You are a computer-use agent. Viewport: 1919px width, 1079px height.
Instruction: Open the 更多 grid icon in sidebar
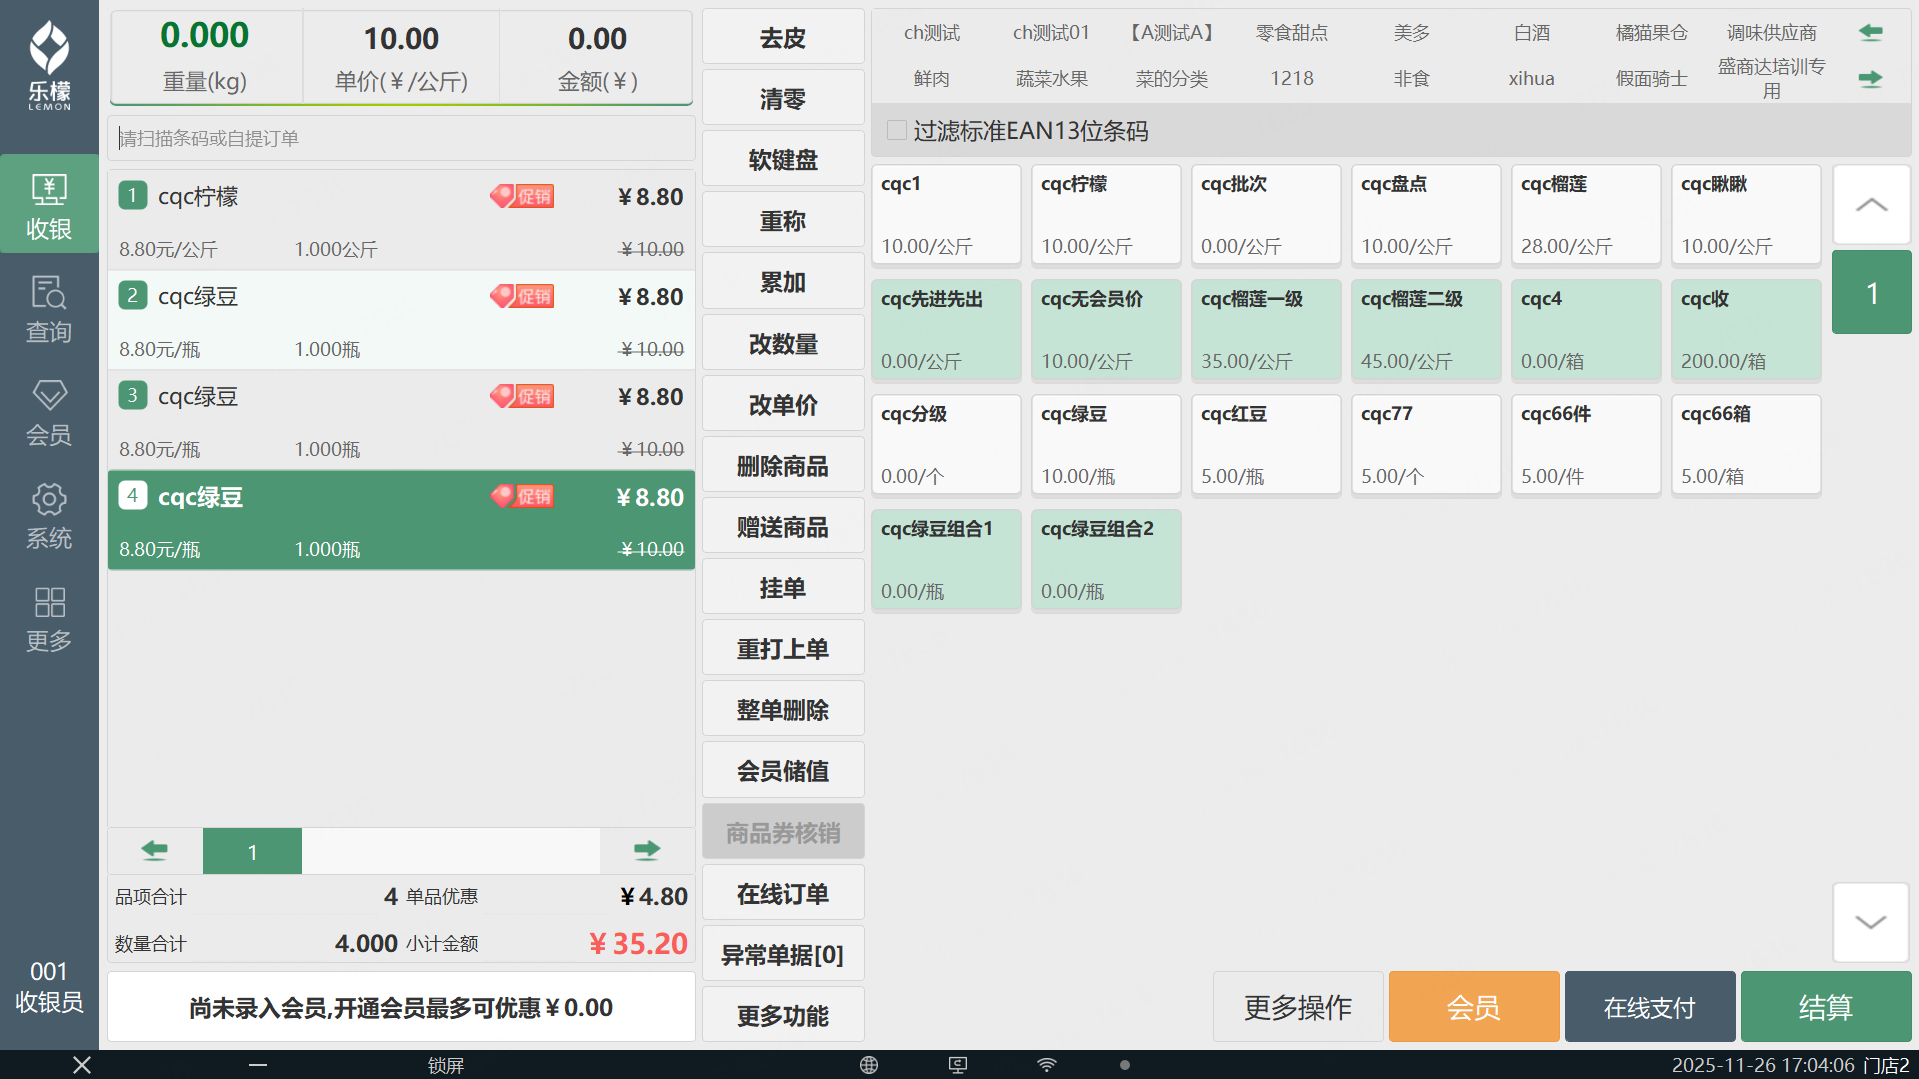(49, 618)
